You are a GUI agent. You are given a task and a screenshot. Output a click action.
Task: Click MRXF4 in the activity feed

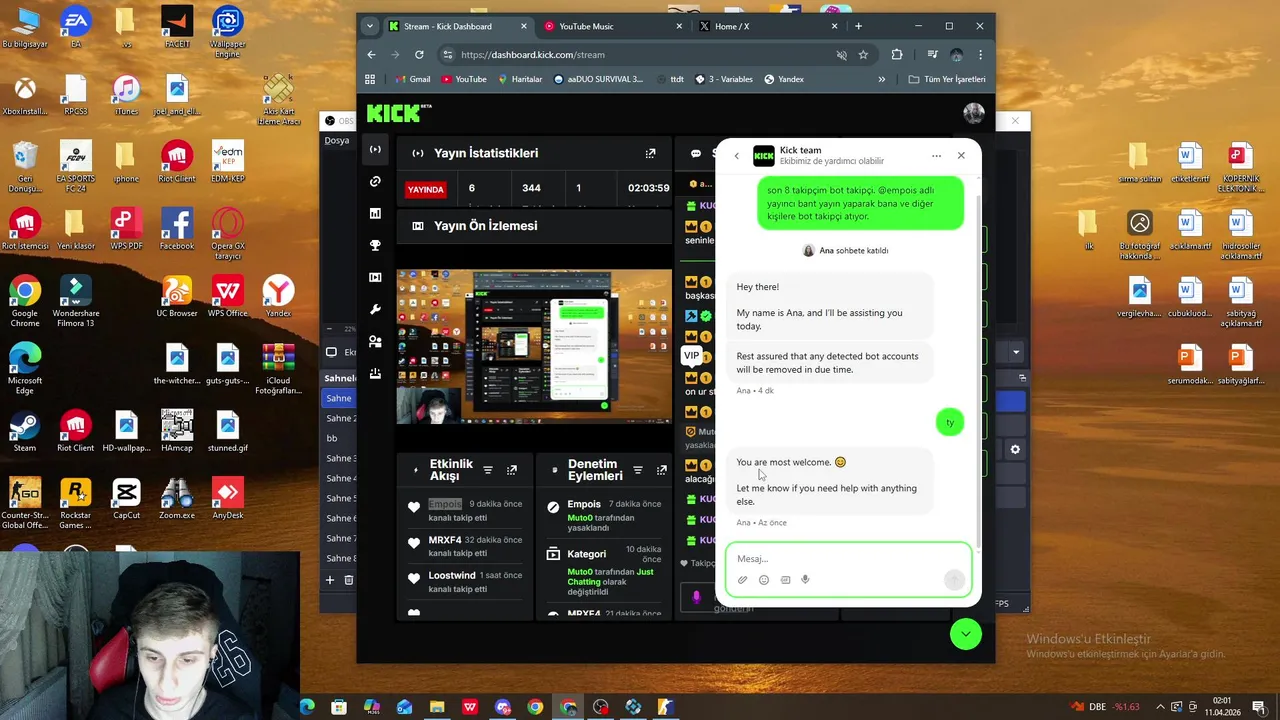[x=445, y=540]
